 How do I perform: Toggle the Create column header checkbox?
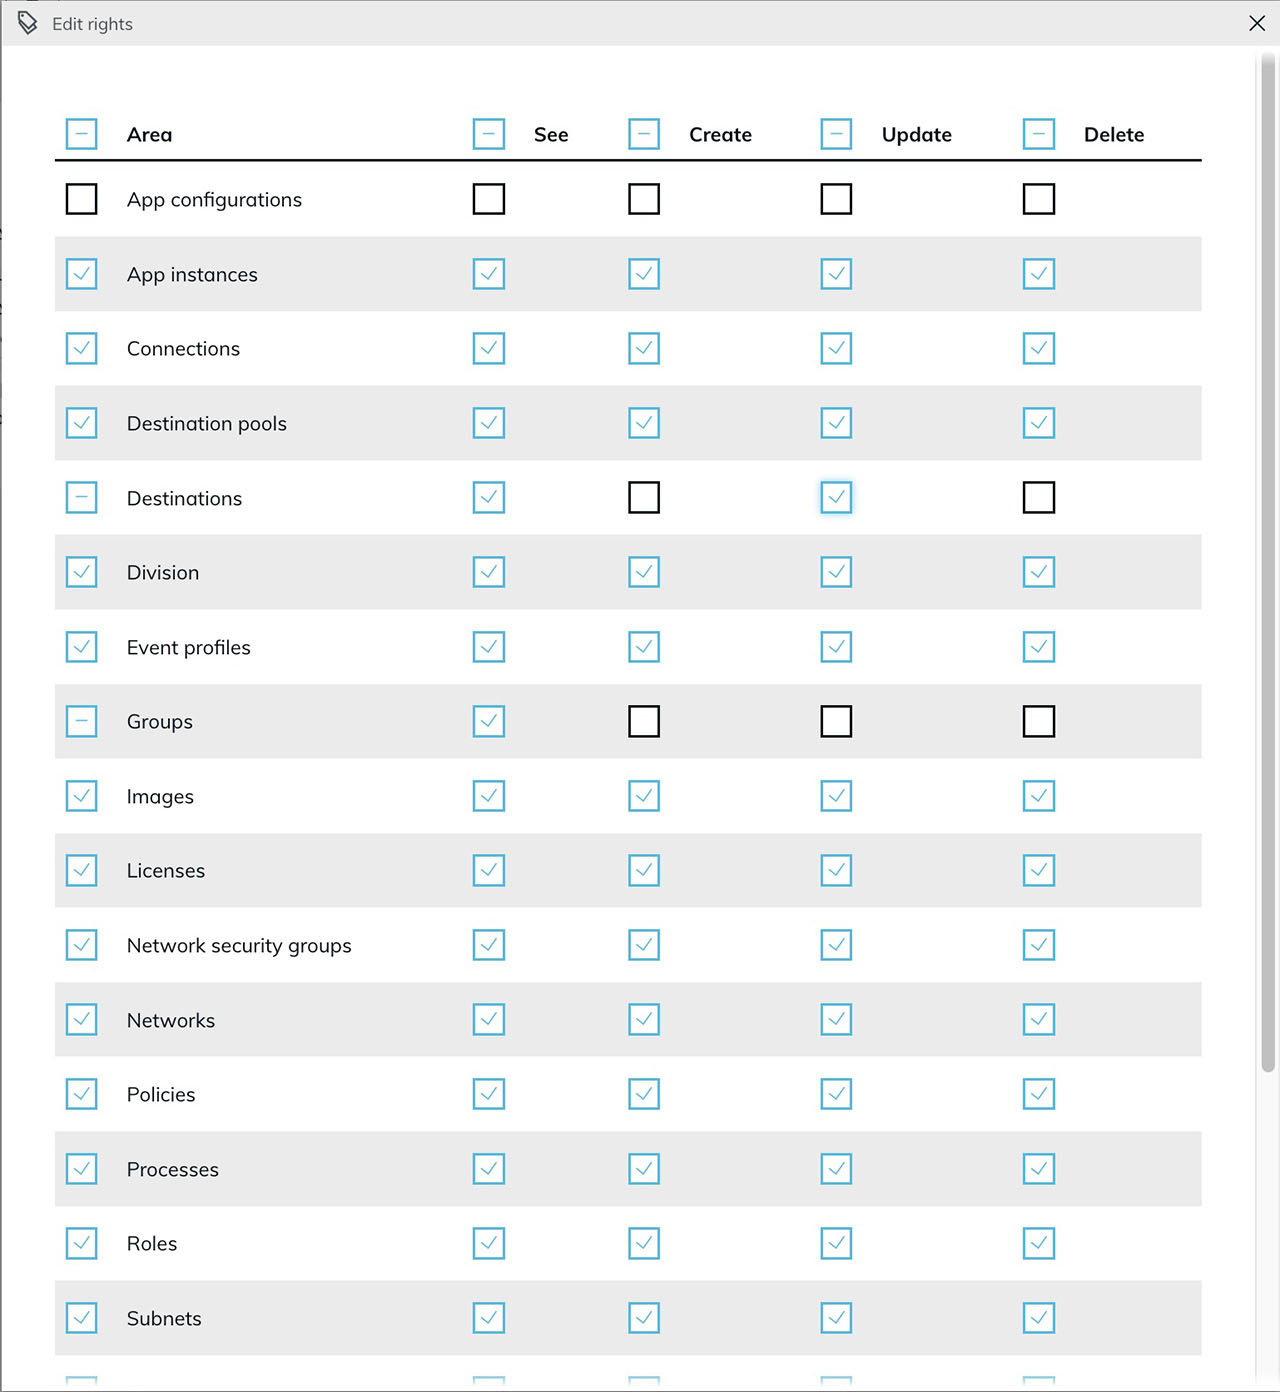[x=644, y=134]
